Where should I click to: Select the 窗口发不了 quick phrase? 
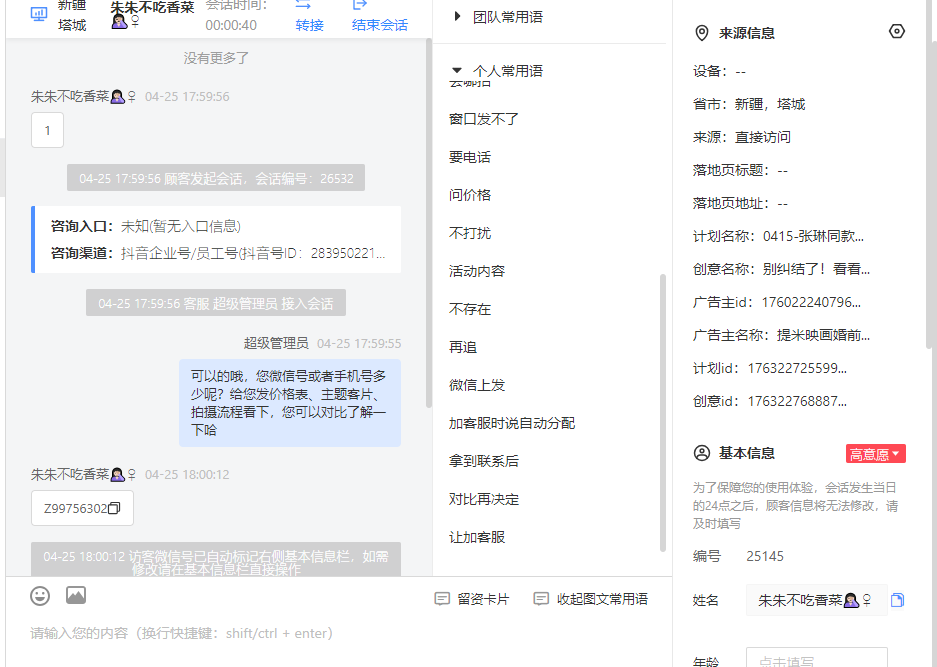(483, 119)
